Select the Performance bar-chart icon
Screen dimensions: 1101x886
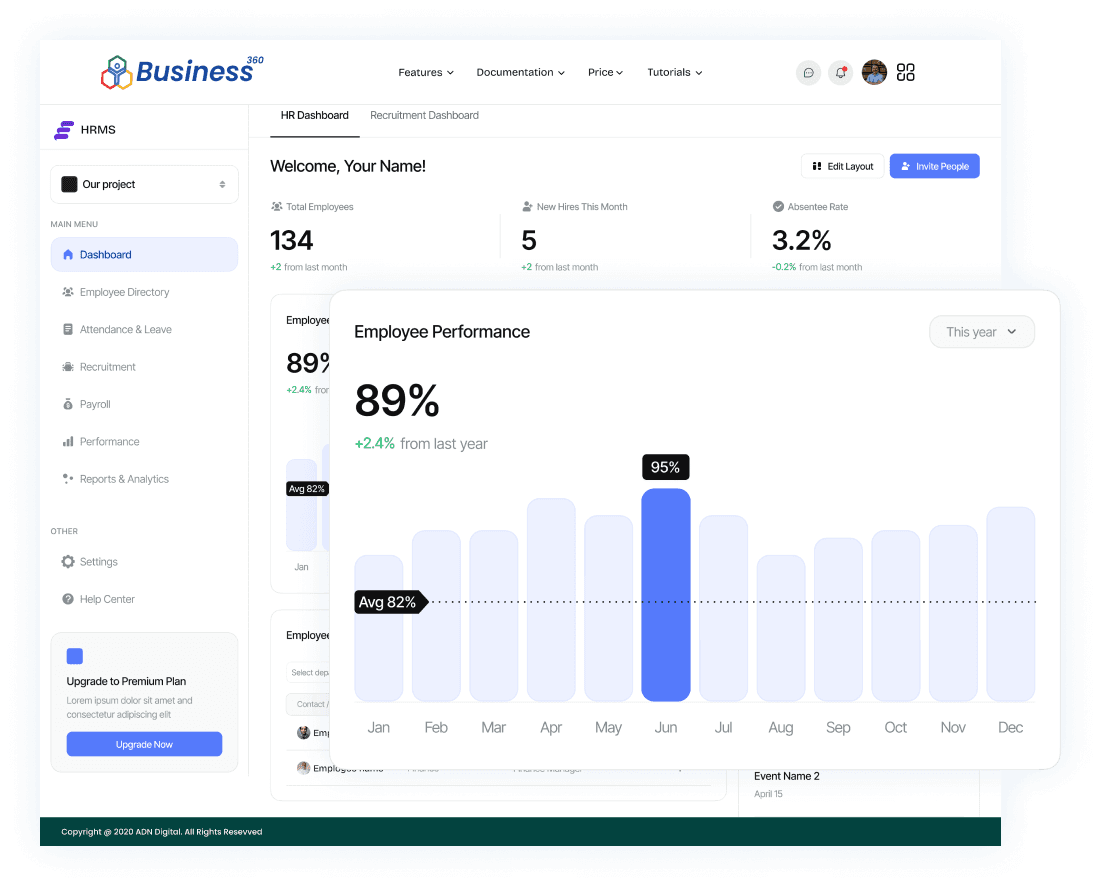coord(68,441)
